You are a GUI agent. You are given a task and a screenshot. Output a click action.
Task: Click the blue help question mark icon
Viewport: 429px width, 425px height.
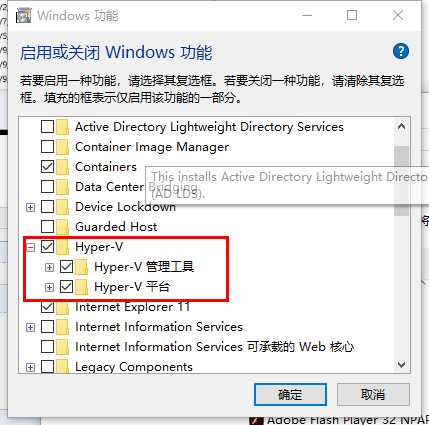(400, 51)
